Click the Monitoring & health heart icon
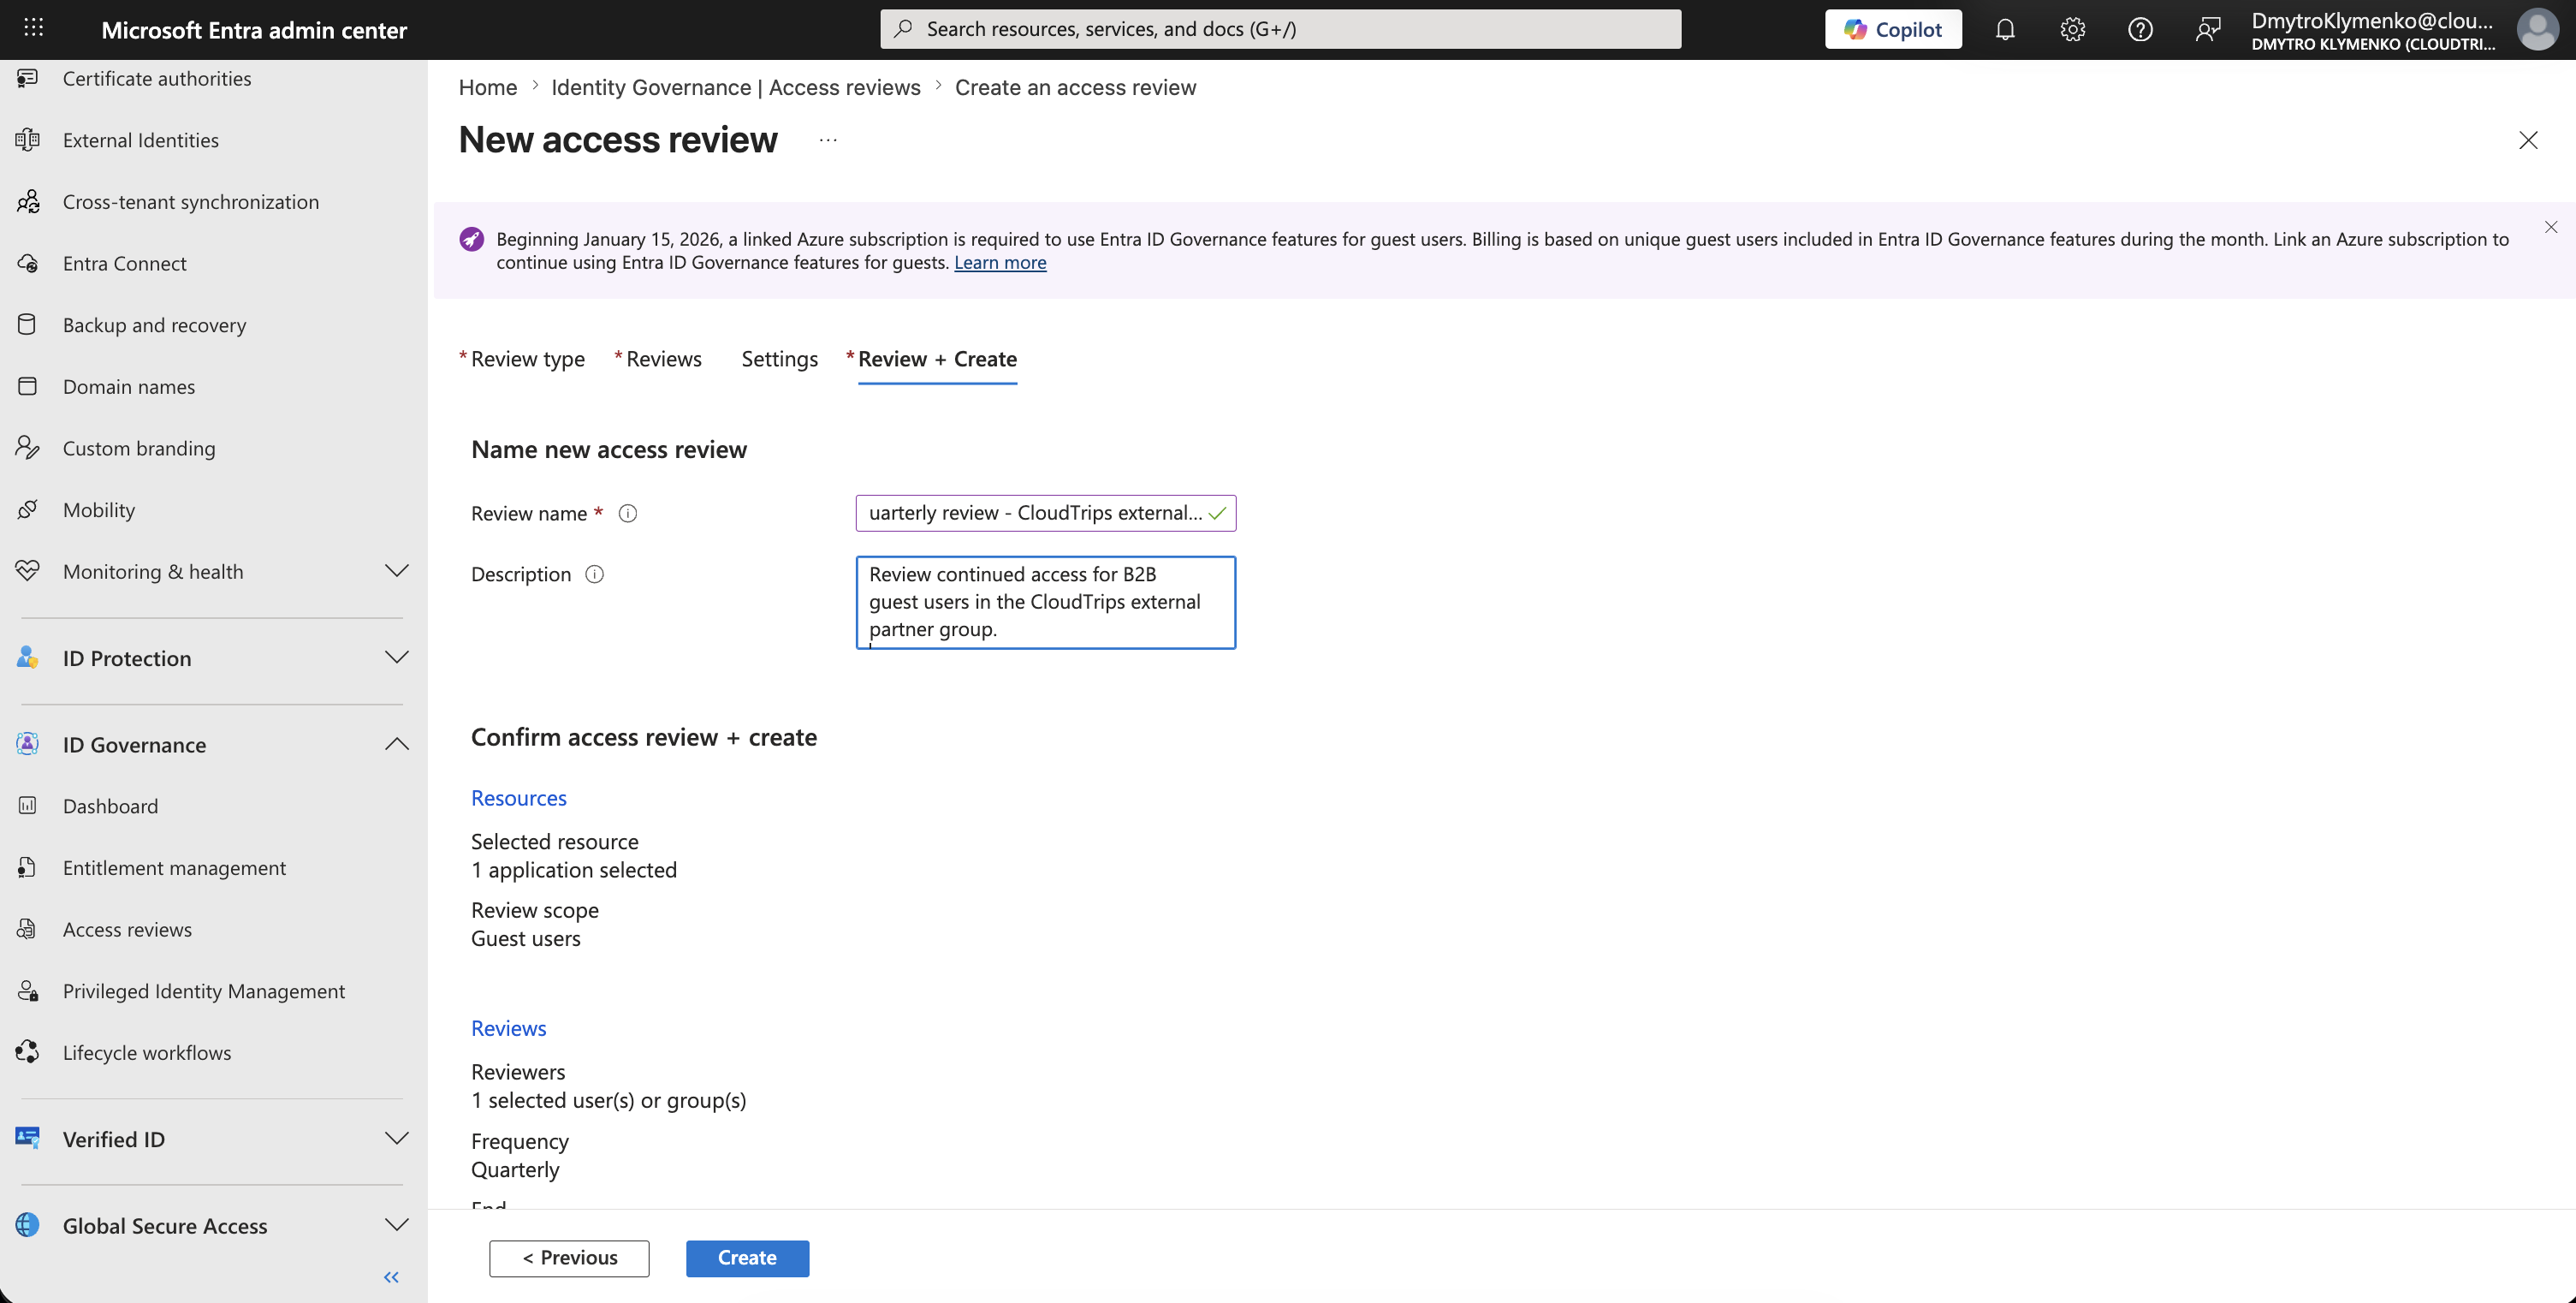 (x=28, y=571)
